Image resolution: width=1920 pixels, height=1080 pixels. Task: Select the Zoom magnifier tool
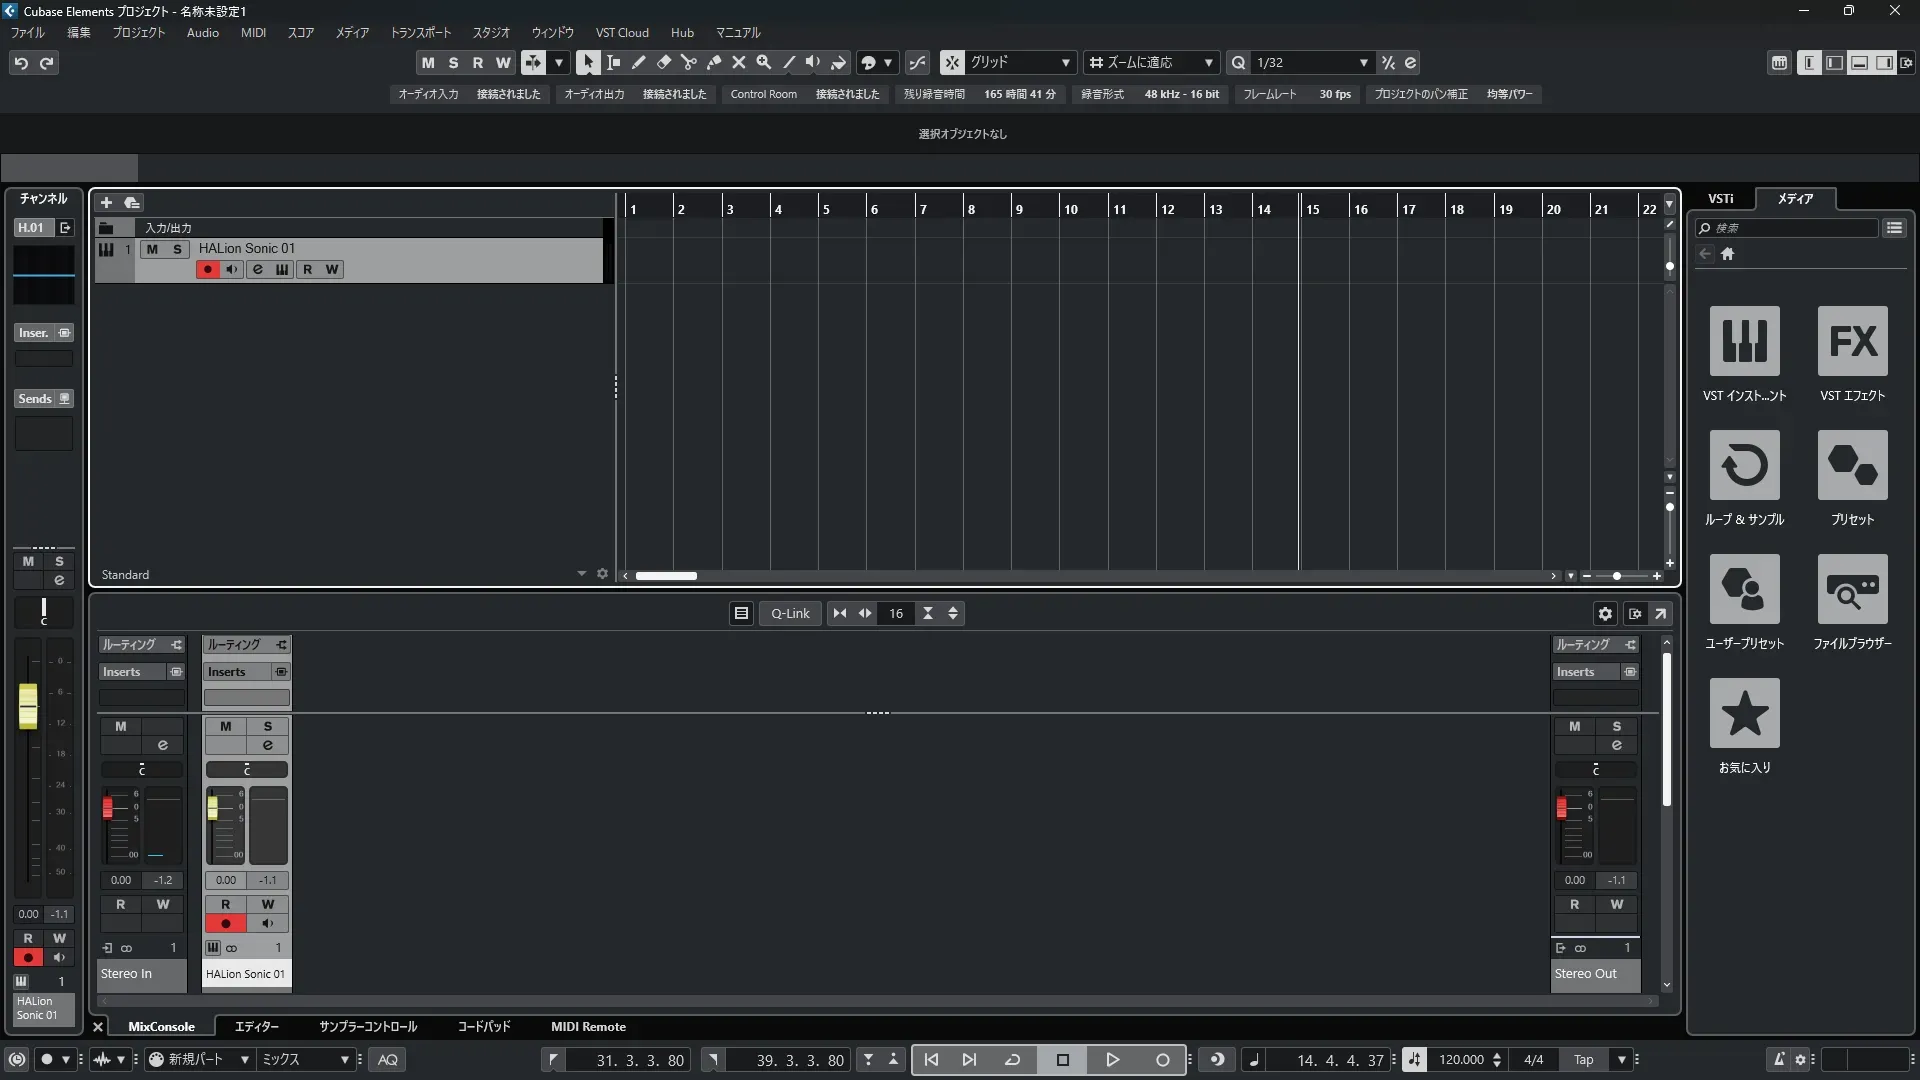coord(763,62)
